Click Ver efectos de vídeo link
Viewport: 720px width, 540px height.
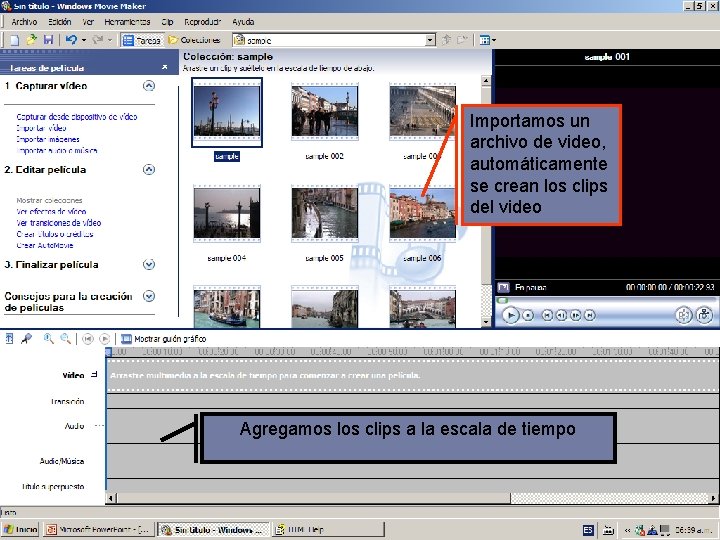[51, 211]
